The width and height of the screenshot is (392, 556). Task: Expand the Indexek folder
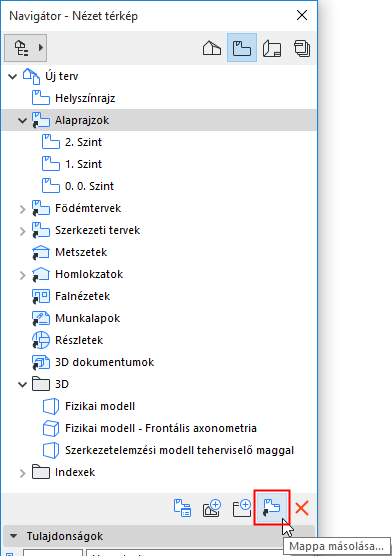tap(23, 472)
